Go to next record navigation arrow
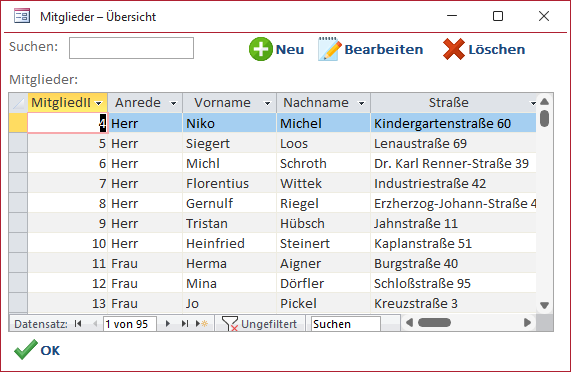The height and width of the screenshot is (372, 571). click(168, 324)
